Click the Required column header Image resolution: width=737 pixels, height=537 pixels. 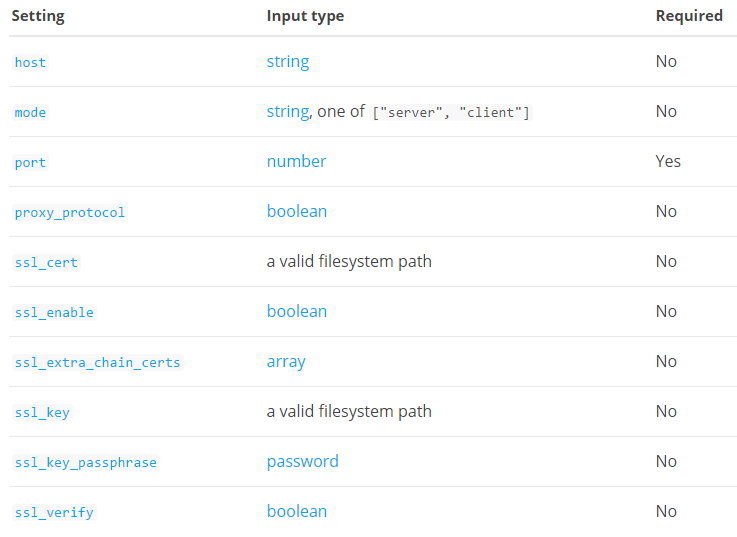pyautogui.click(x=689, y=16)
